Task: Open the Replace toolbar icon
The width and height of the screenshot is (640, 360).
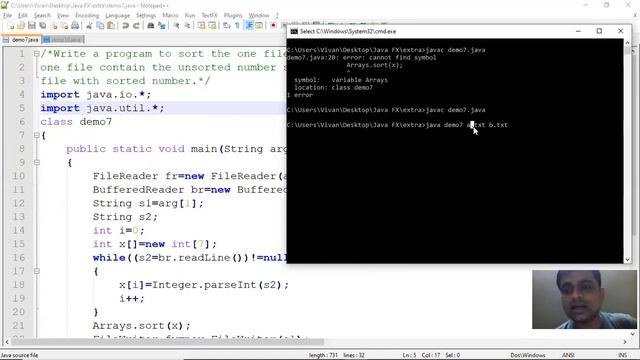Action: [162, 26]
